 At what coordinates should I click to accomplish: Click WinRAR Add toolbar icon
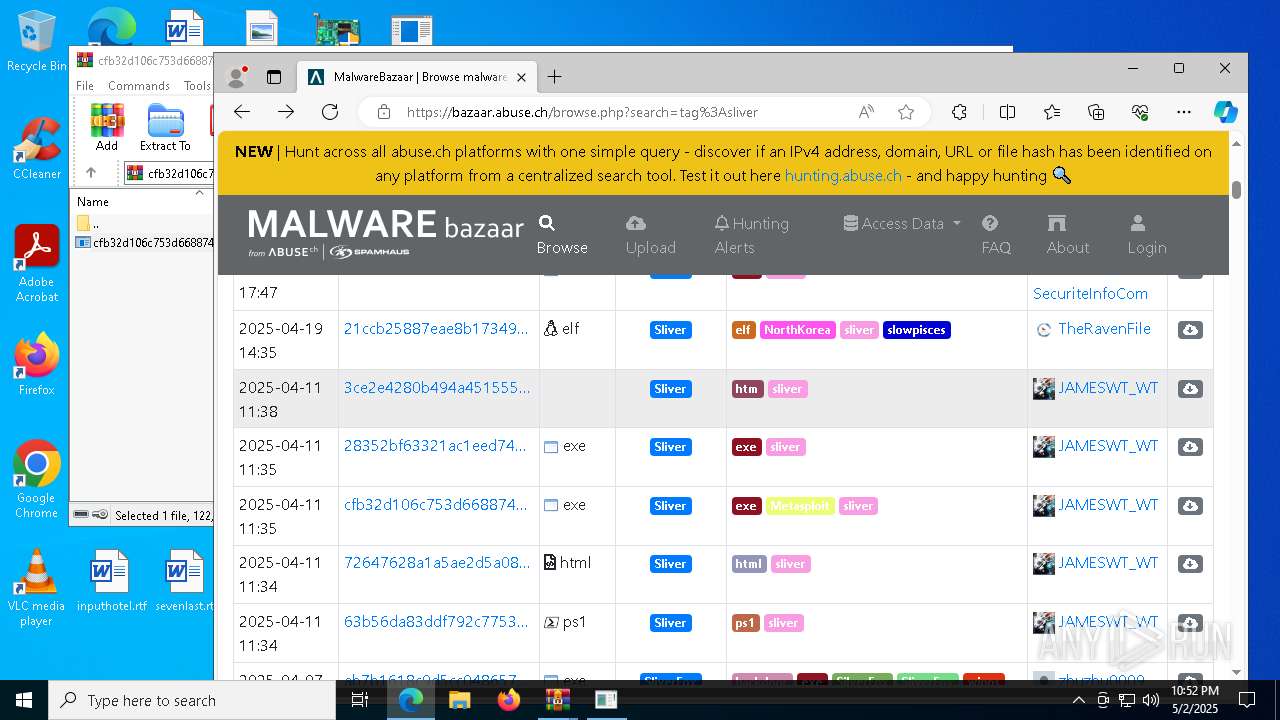[x=107, y=127]
